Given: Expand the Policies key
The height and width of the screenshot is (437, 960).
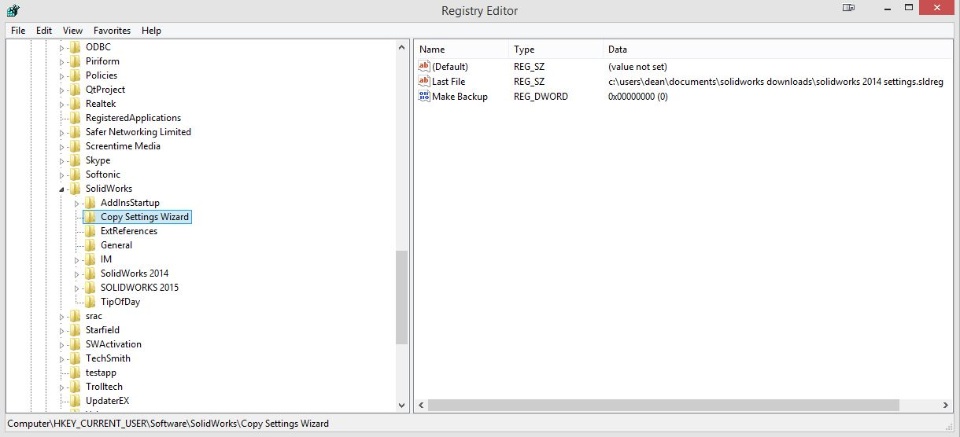Looking at the screenshot, I should [x=62, y=76].
